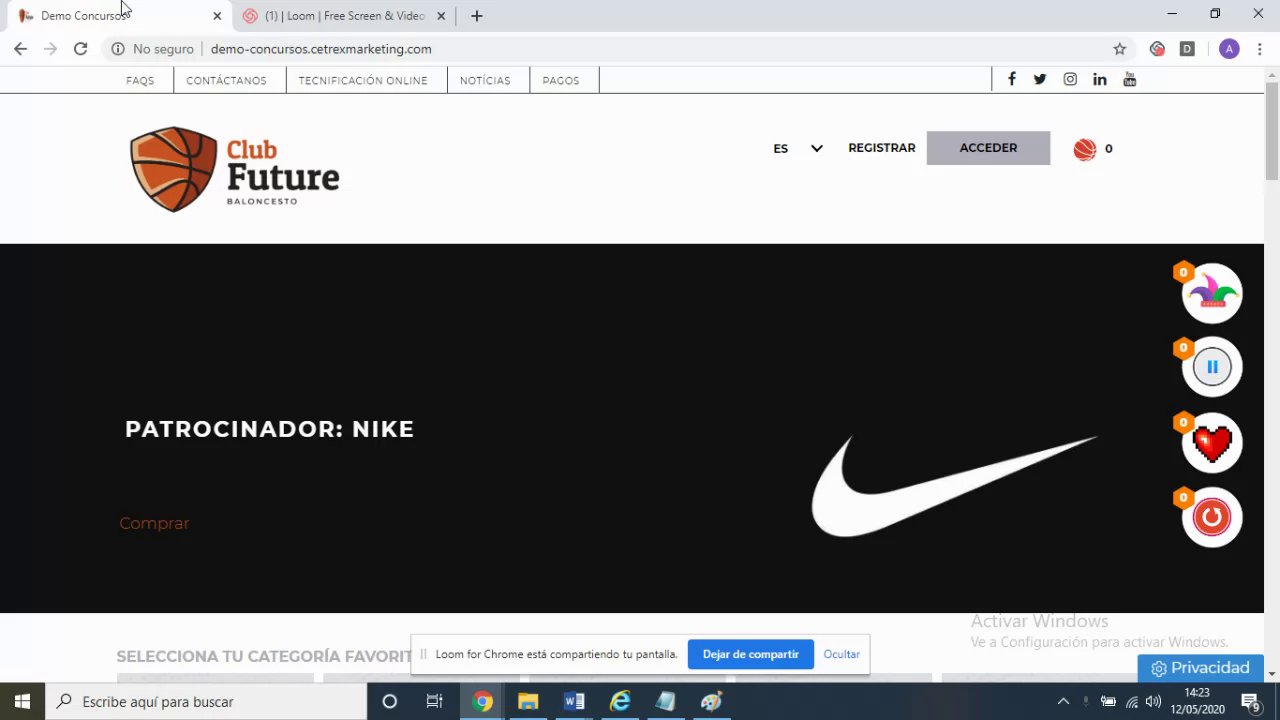The image size is (1280, 720).
Task: Click Ocultar on the sharing bar
Action: coord(842,654)
